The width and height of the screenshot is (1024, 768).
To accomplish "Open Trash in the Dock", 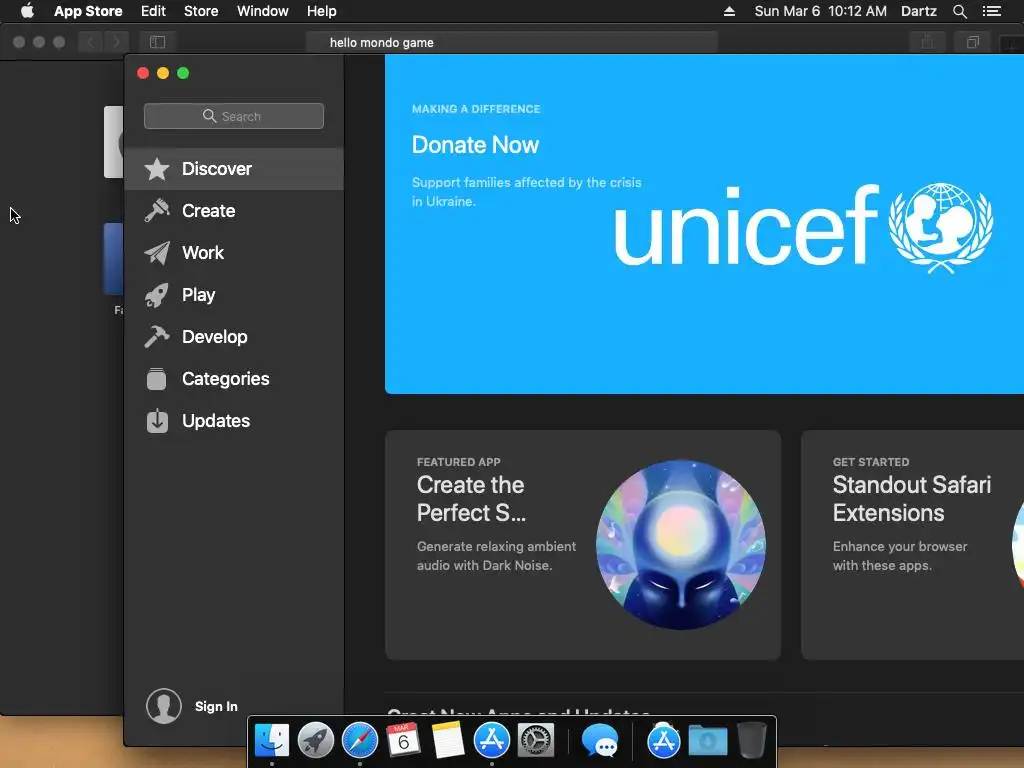I will pyautogui.click(x=752, y=741).
